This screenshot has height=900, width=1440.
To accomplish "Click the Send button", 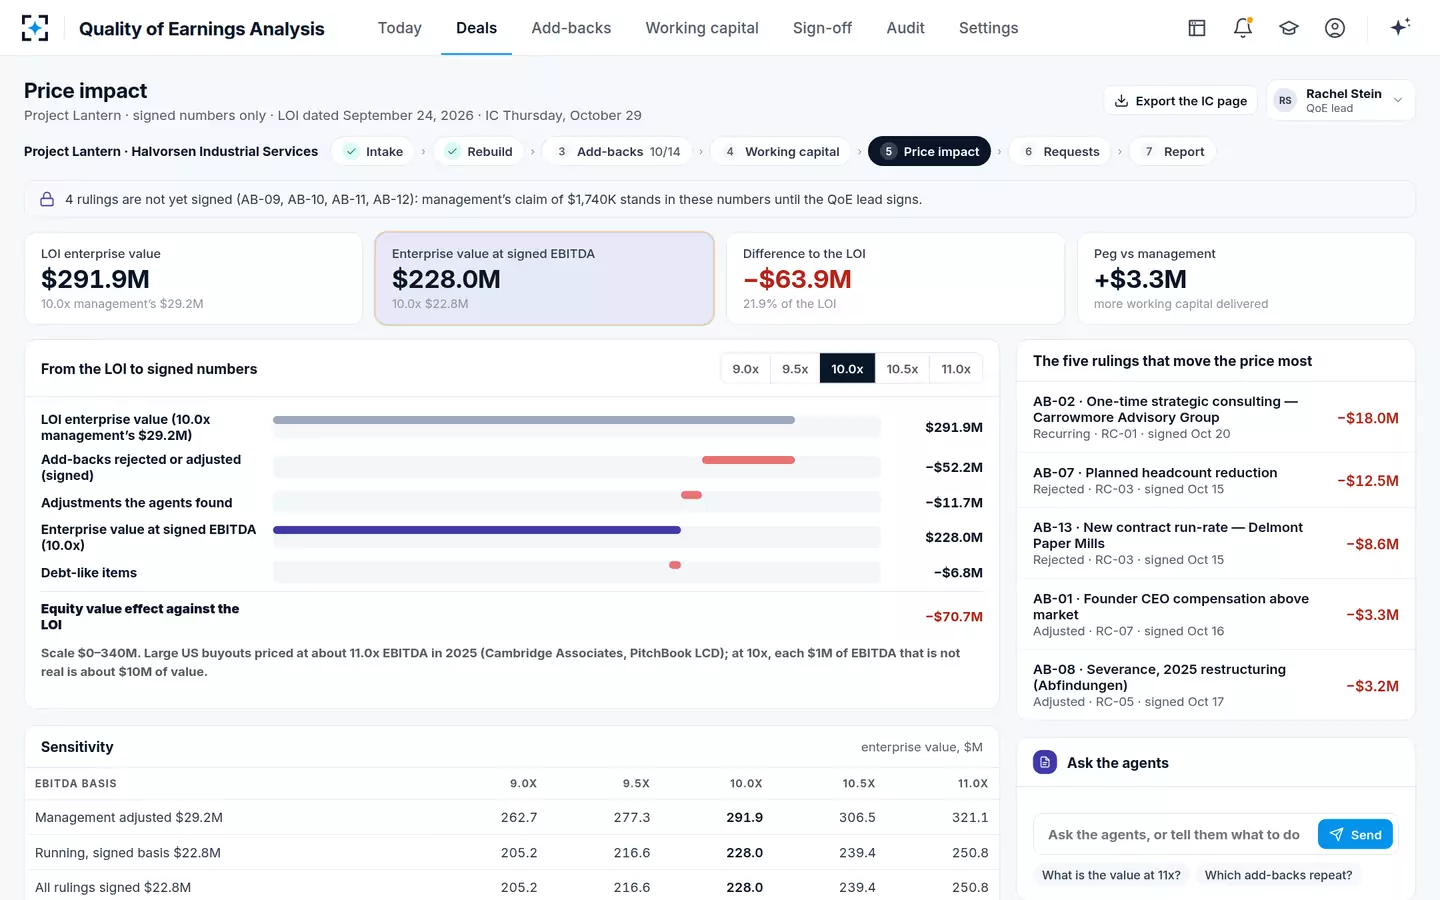I will point(1355,834).
